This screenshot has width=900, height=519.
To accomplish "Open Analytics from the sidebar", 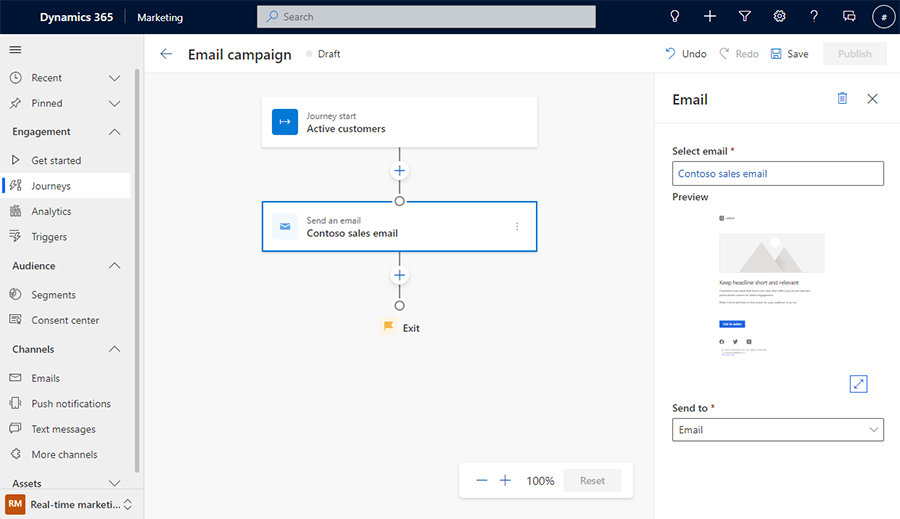I will [51, 211].
